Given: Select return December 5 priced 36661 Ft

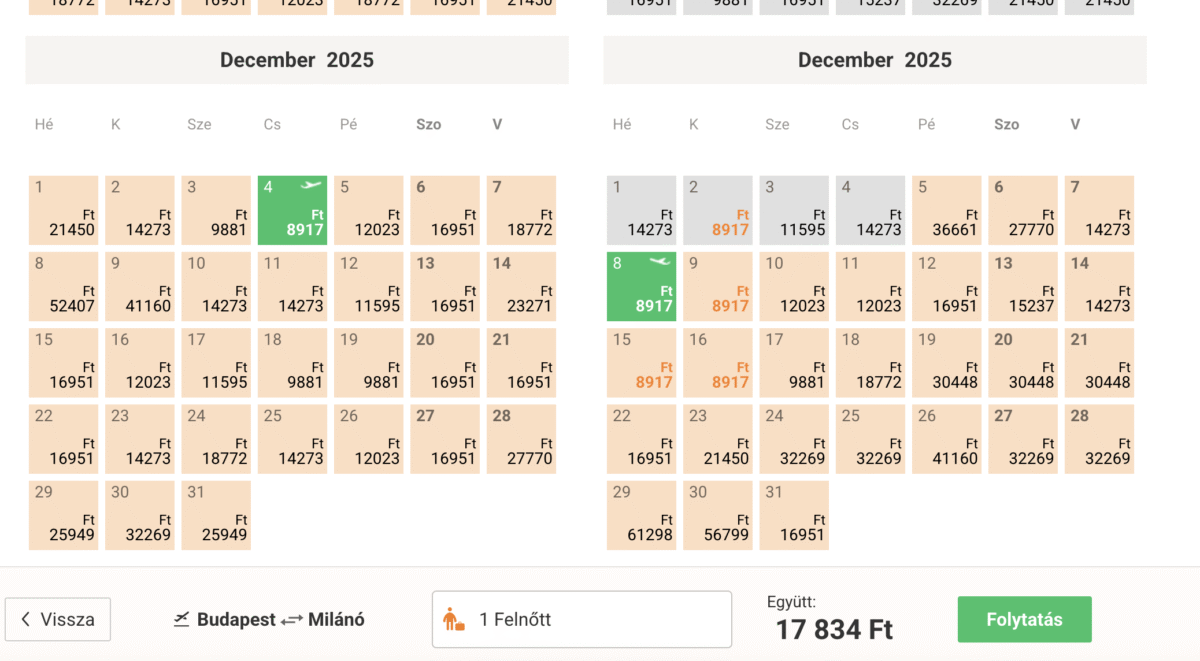Looking at the screenshot, I should [947, 211].
